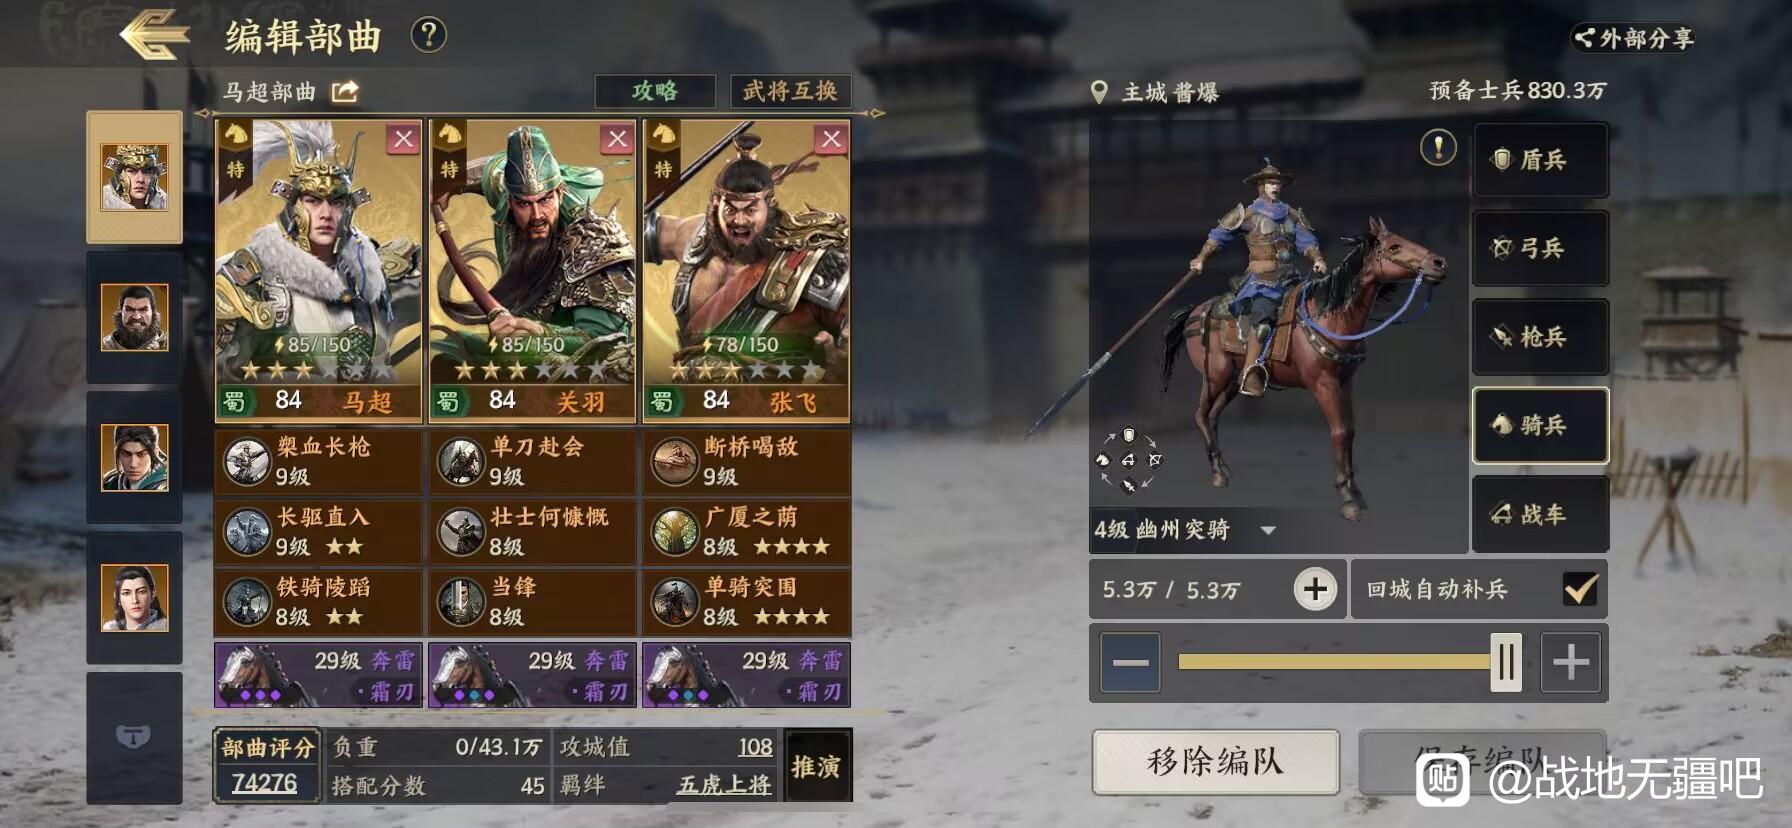Click round plus icon beside 5.3万 troops
The height and width of the screenshot is (828, 1792).
click(1315, 589)
